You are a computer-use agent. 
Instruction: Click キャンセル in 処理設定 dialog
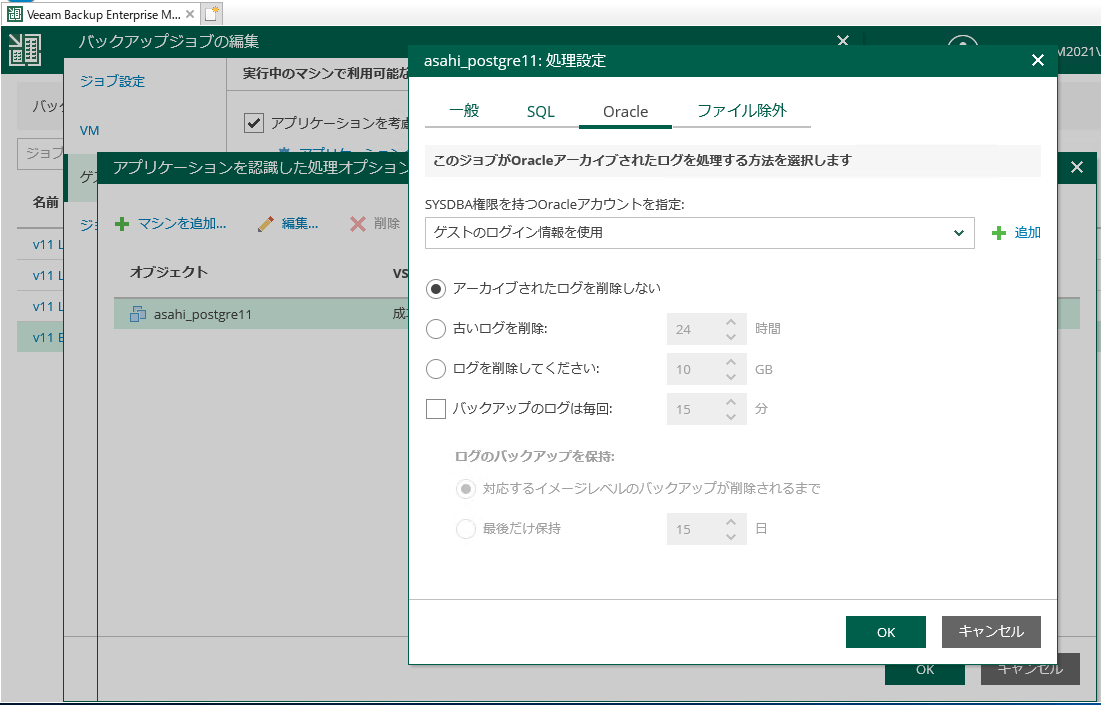point(991,632)
